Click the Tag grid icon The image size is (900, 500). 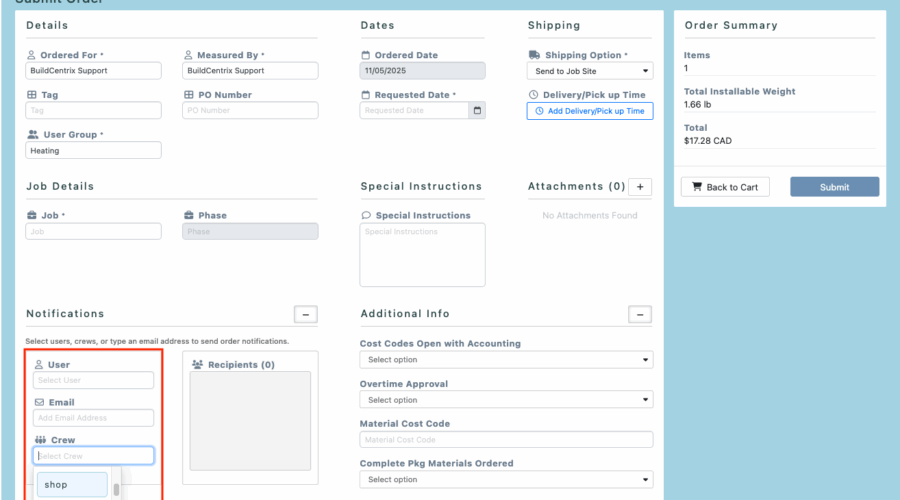point(32,95)
